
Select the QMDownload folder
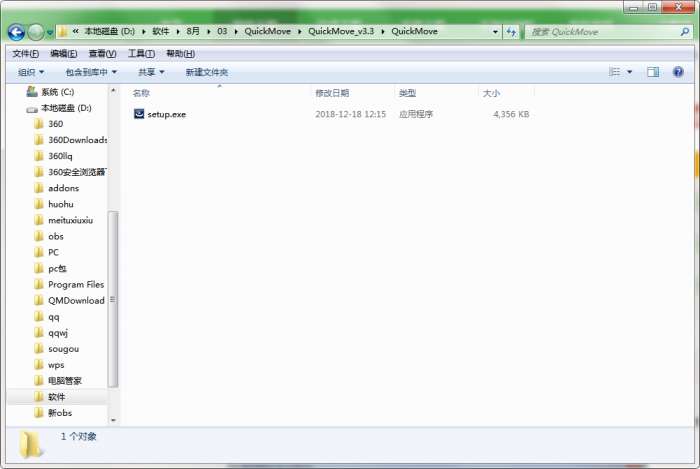coord(70,301)
